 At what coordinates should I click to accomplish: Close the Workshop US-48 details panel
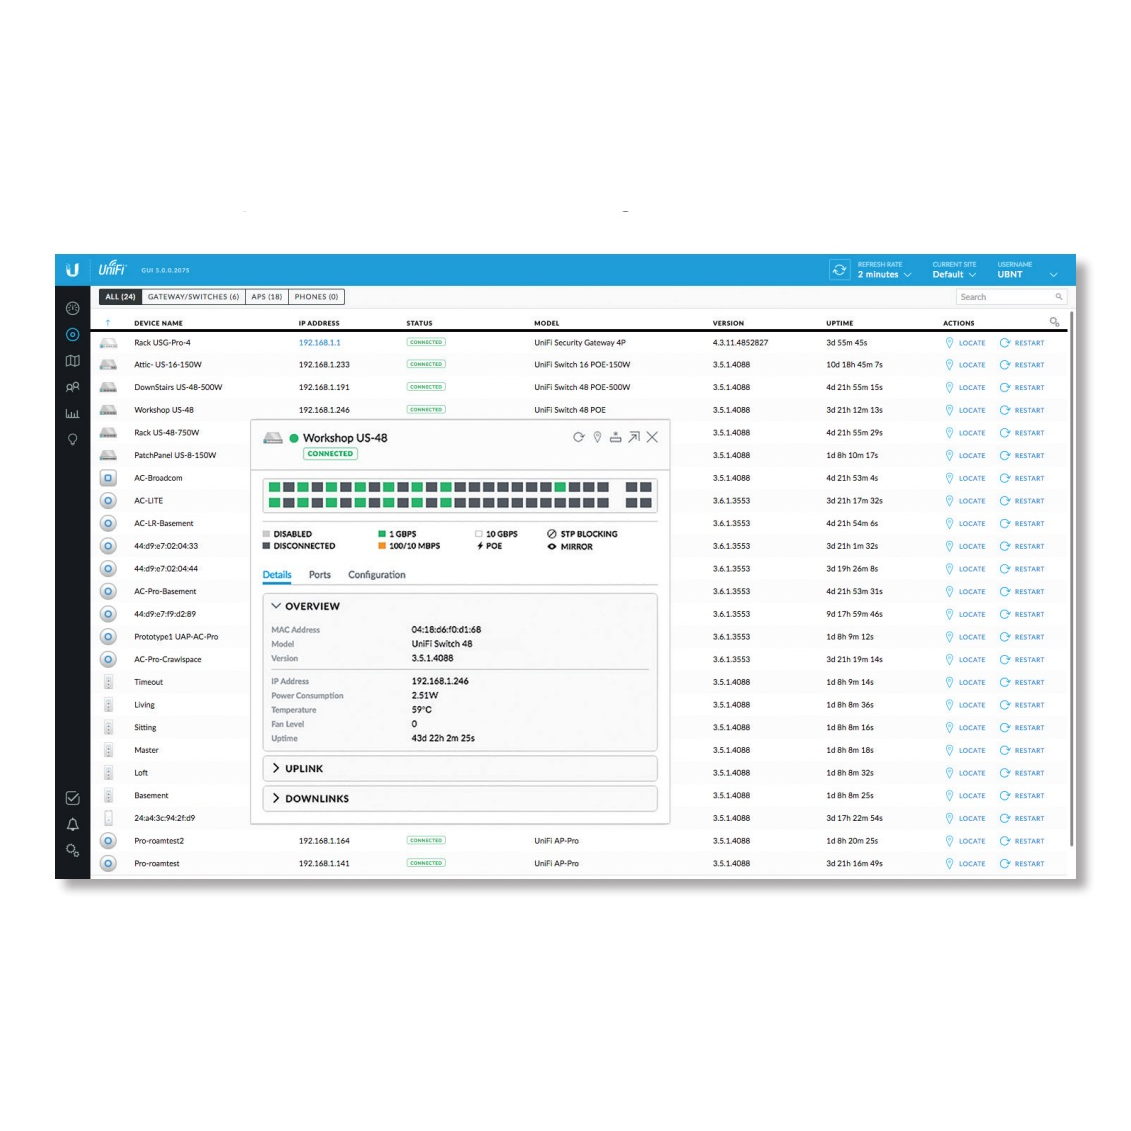652,437
